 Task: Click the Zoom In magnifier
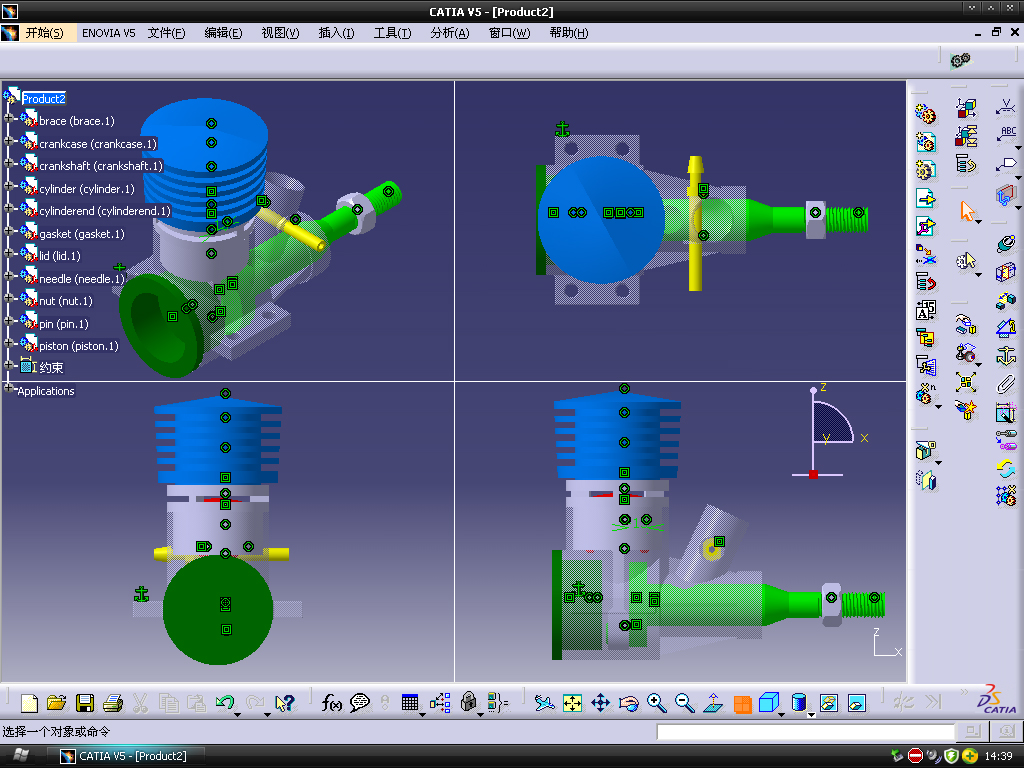tap(656, 703)
